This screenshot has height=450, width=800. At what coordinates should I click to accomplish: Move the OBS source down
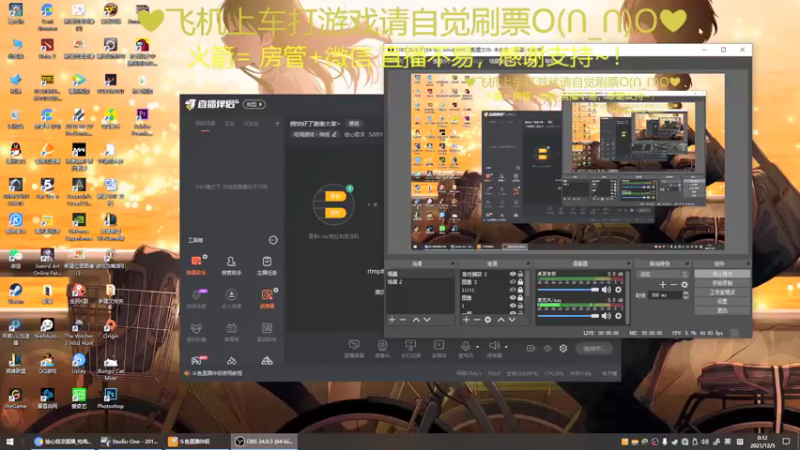click(512, 319)
